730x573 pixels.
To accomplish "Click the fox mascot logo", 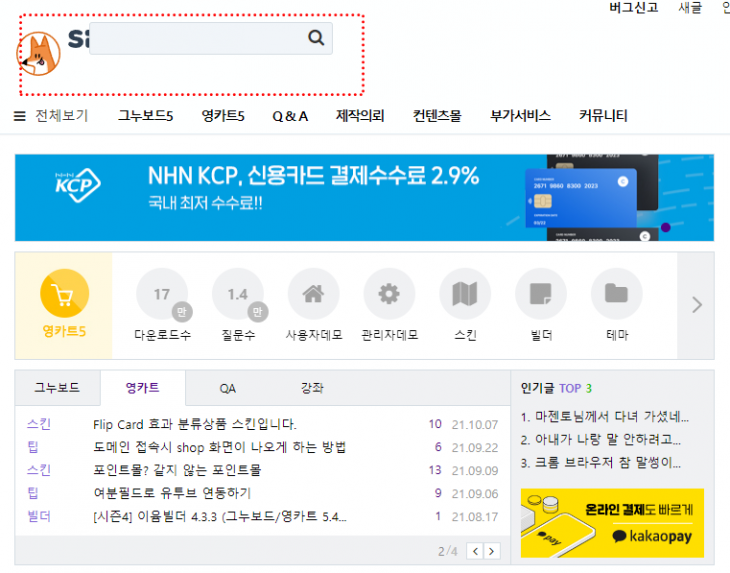I will pyautogui.click(x=40, y=54).
